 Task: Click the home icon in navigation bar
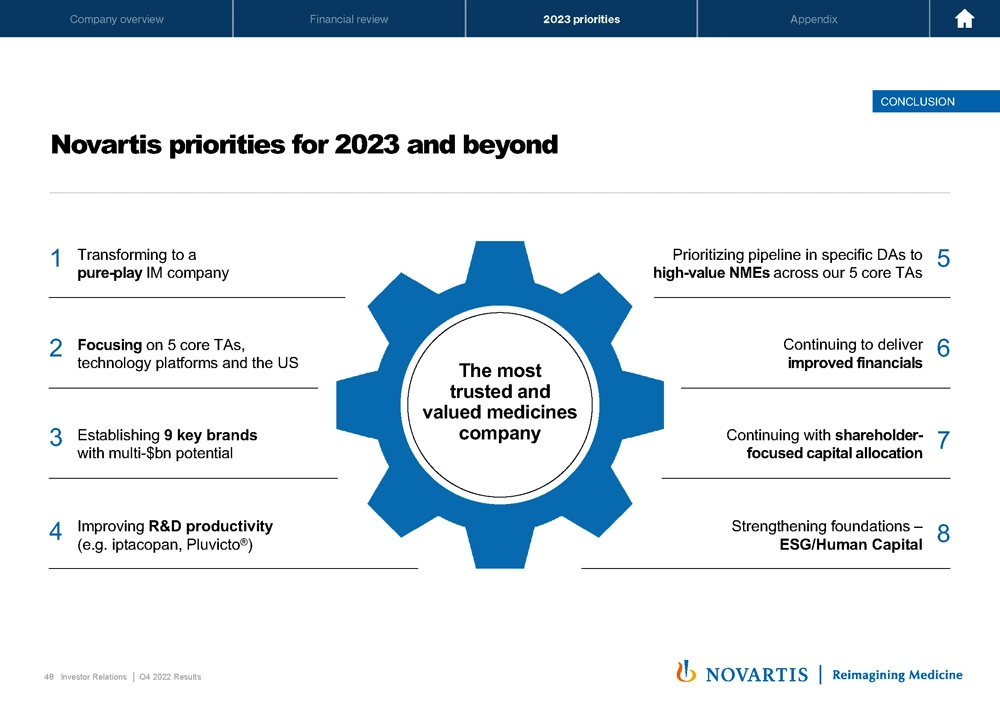965,19
